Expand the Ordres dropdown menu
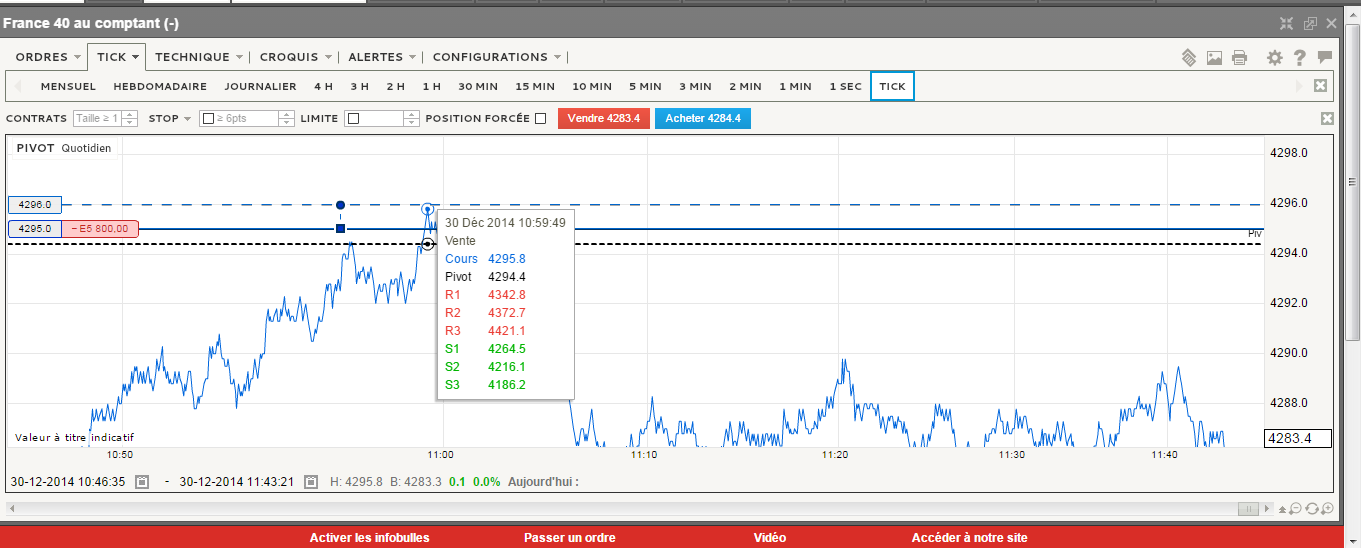 click(48, 57)
